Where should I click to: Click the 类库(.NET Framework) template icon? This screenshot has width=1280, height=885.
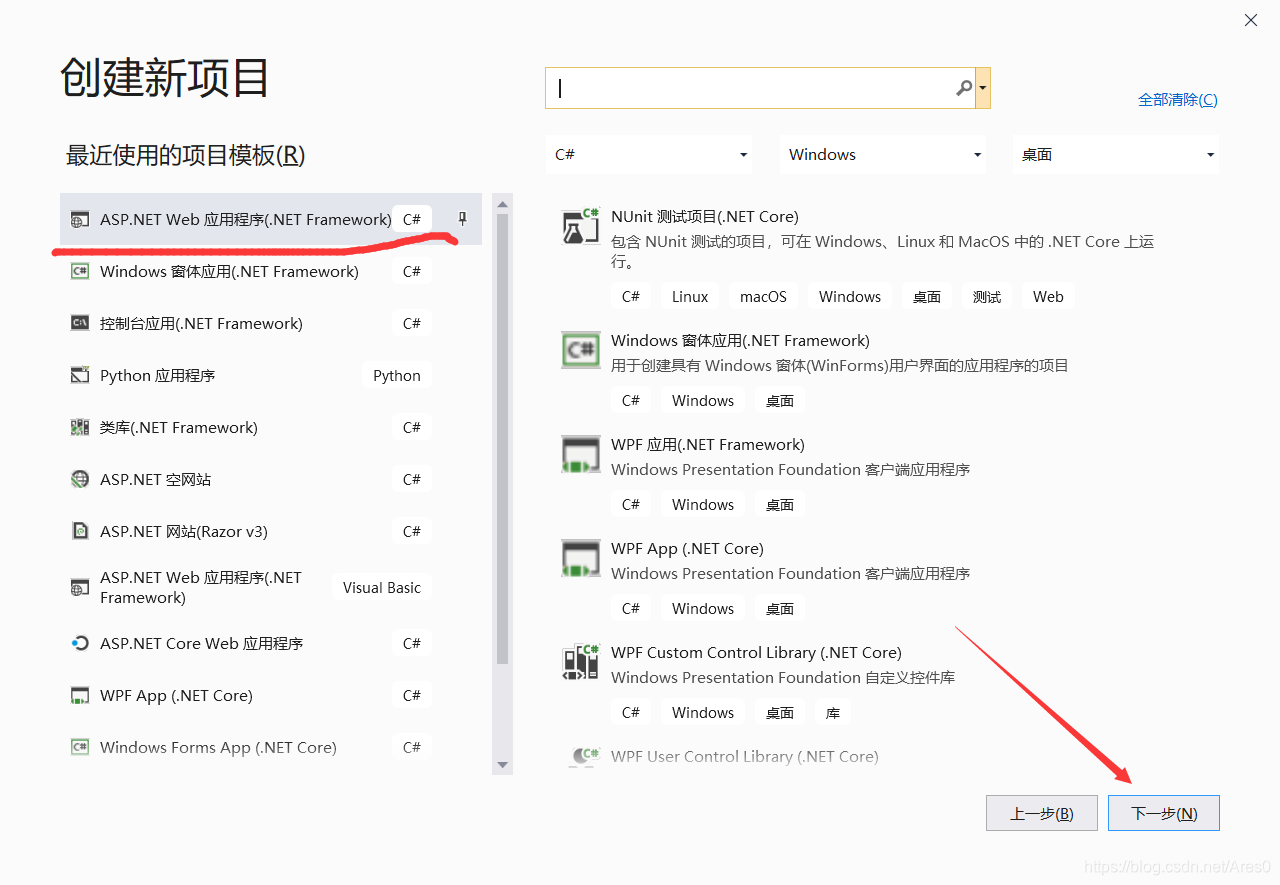click(79, 427)
